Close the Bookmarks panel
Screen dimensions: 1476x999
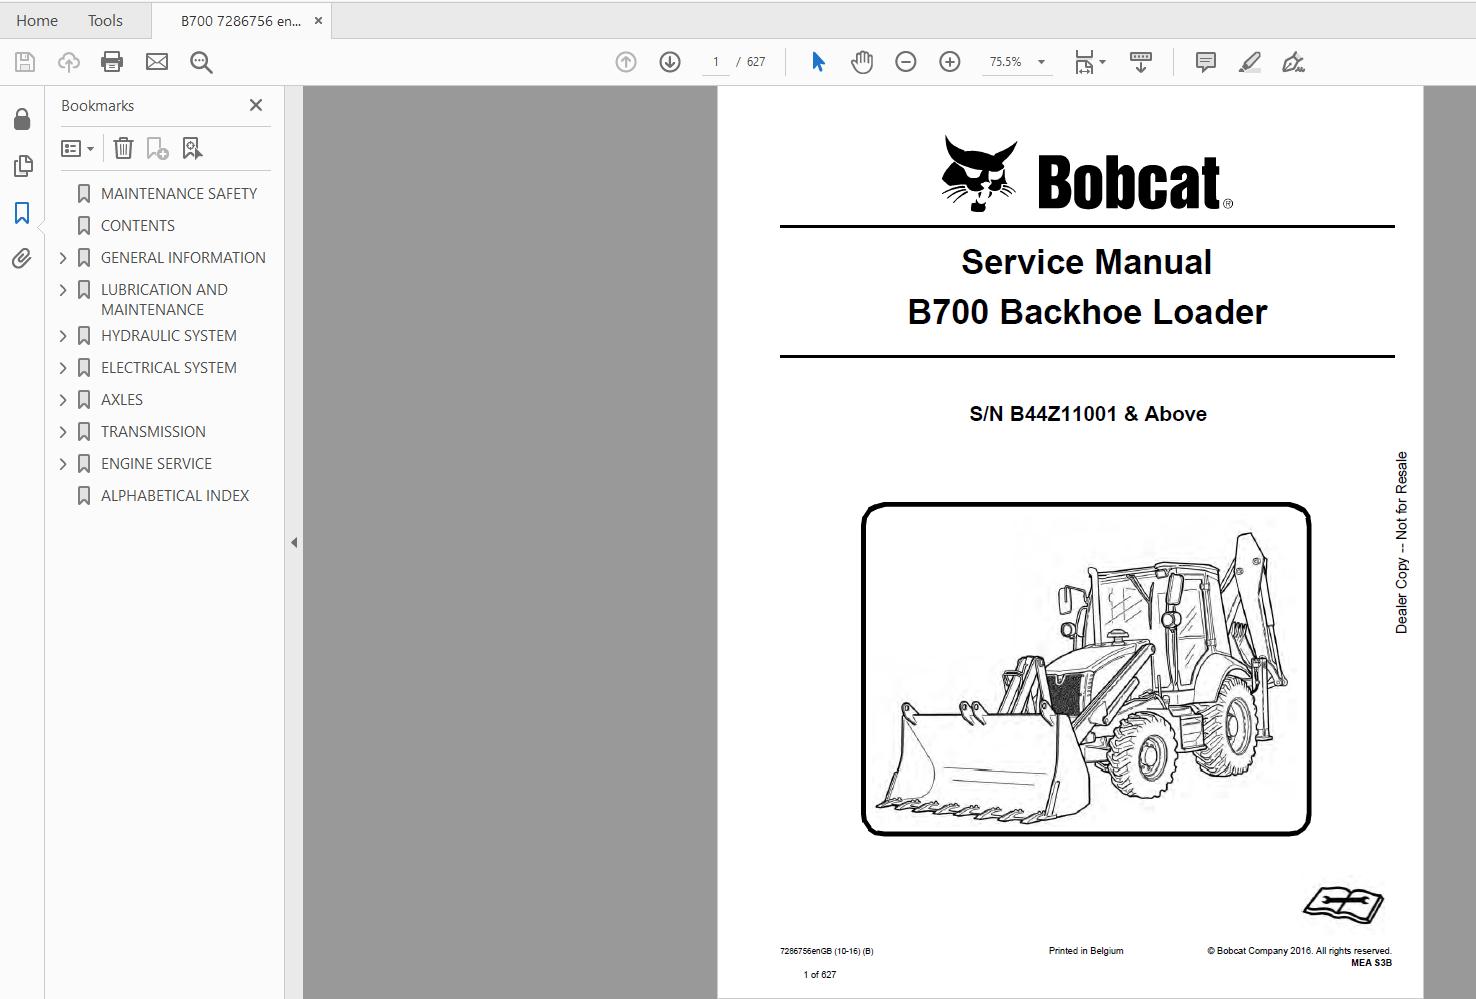pos(256,105)
